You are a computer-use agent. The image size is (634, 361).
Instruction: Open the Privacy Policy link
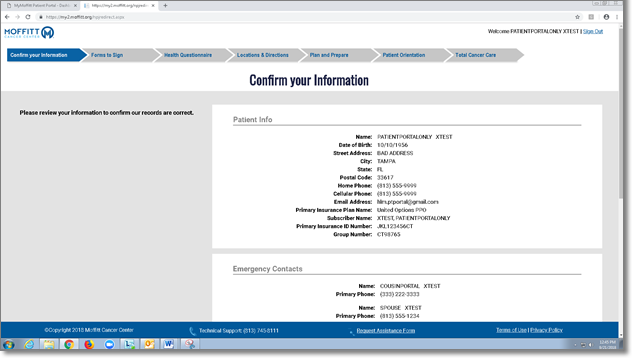546,330
